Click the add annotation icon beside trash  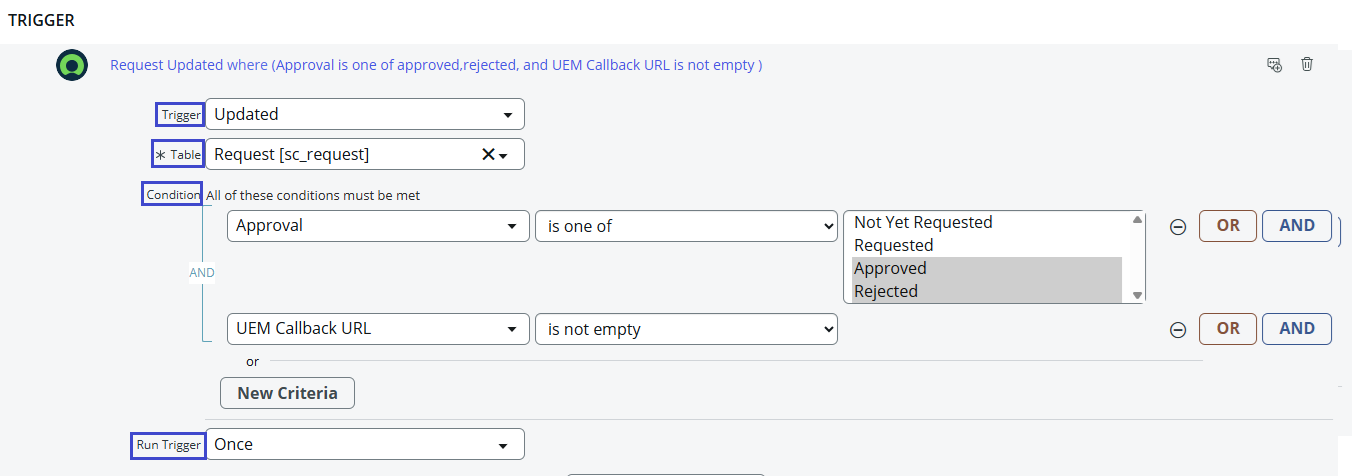(1274, 64)
